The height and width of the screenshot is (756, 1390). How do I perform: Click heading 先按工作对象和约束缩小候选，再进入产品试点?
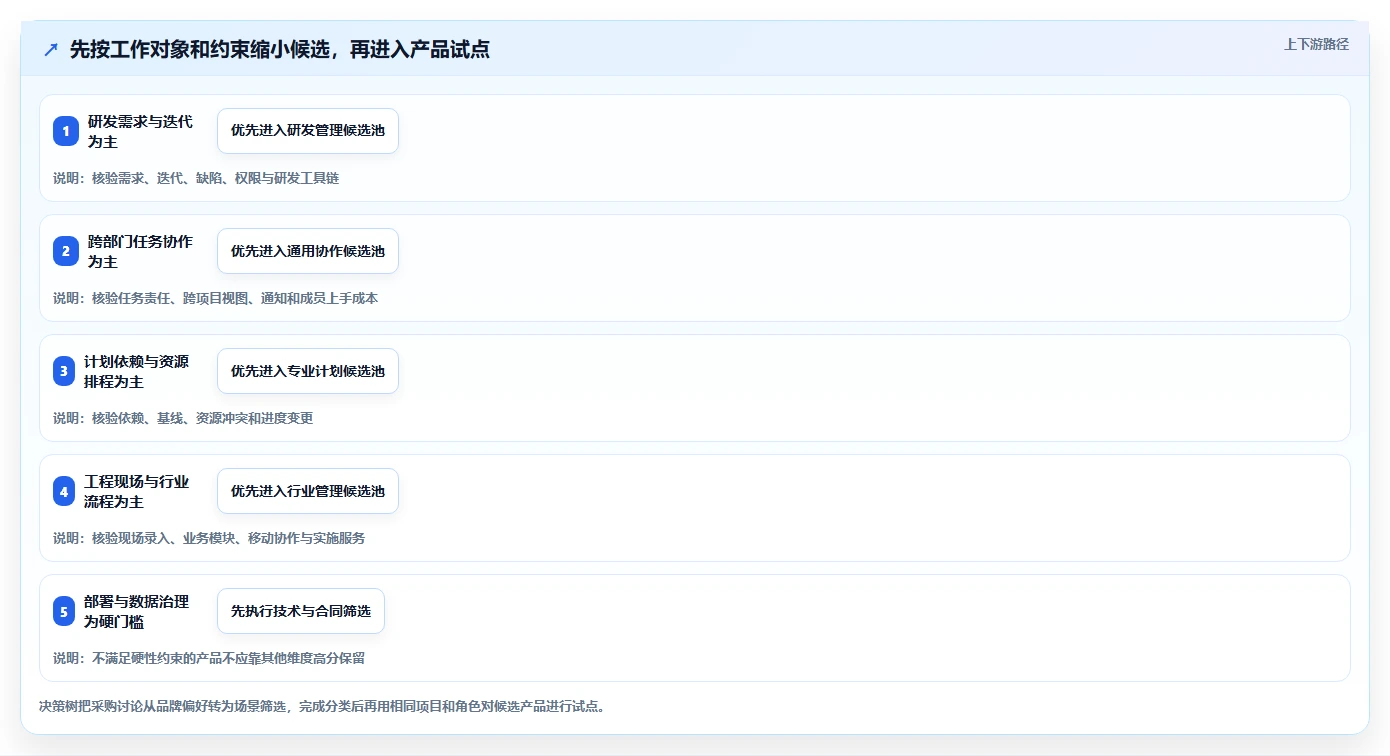tap(279, 50)
